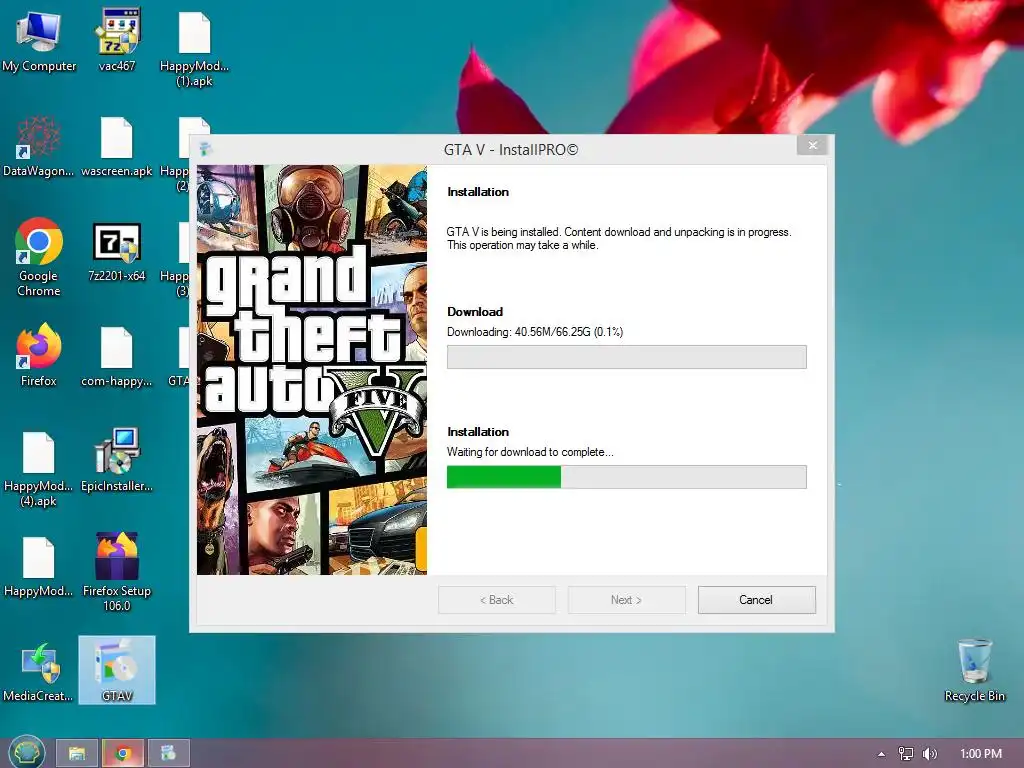Select the HappyMod file above MediaCreat
The height and width of the screenshot is (768, 1024).
[x=39, y=567]
